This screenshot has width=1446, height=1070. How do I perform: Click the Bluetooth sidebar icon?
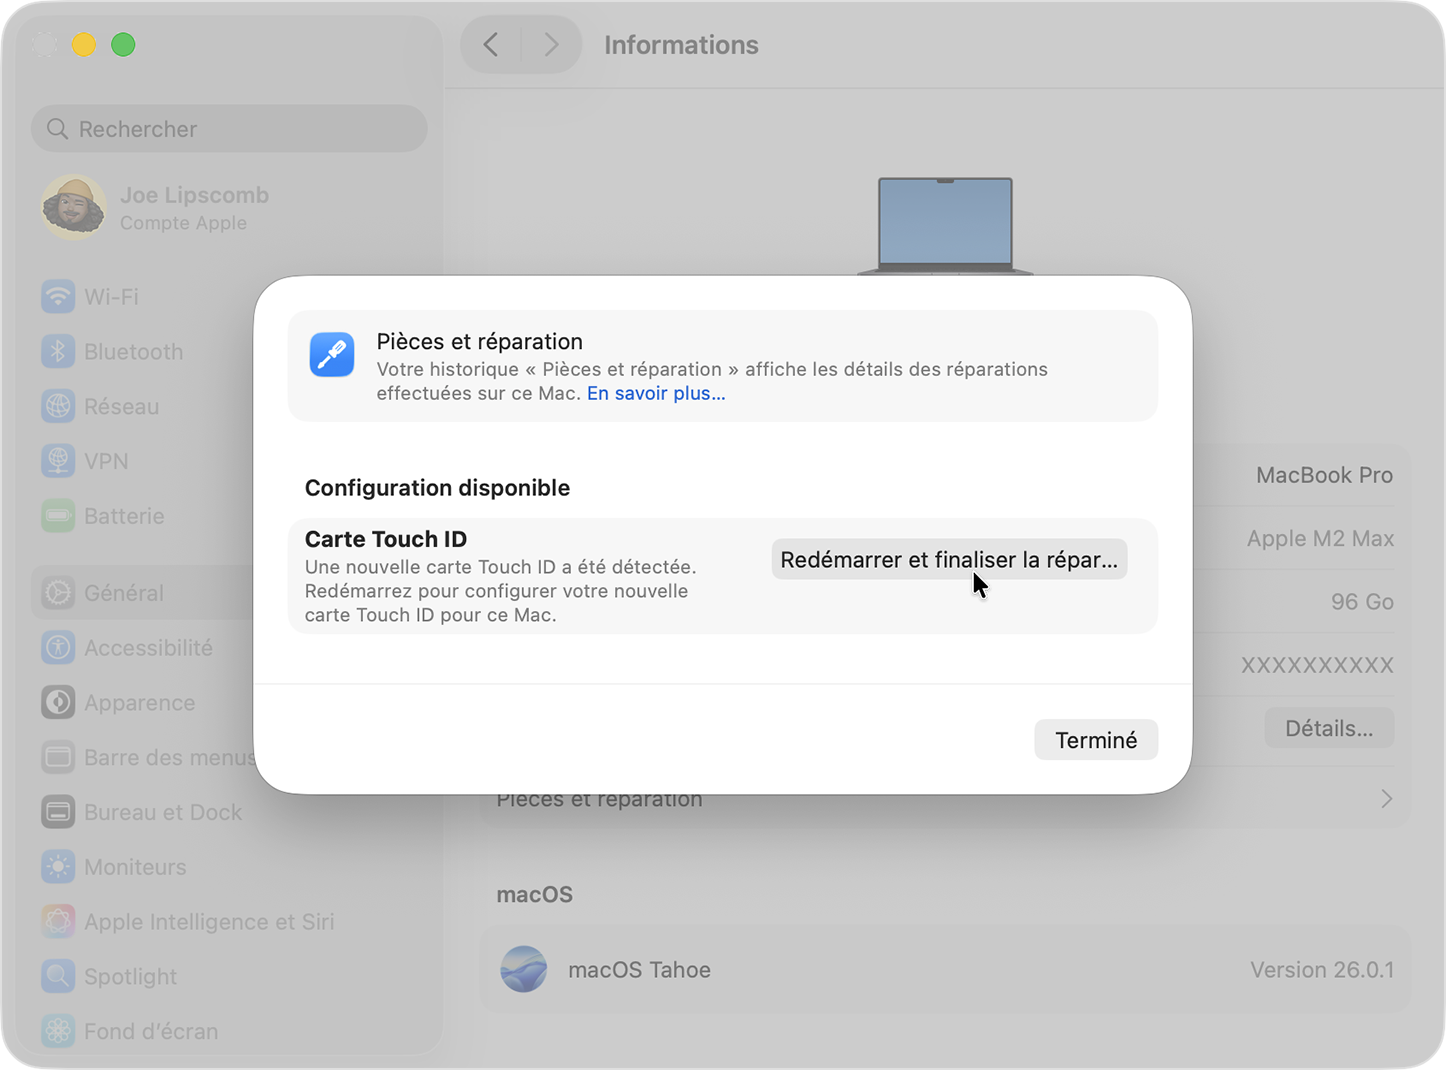click(x=58, y=352)
